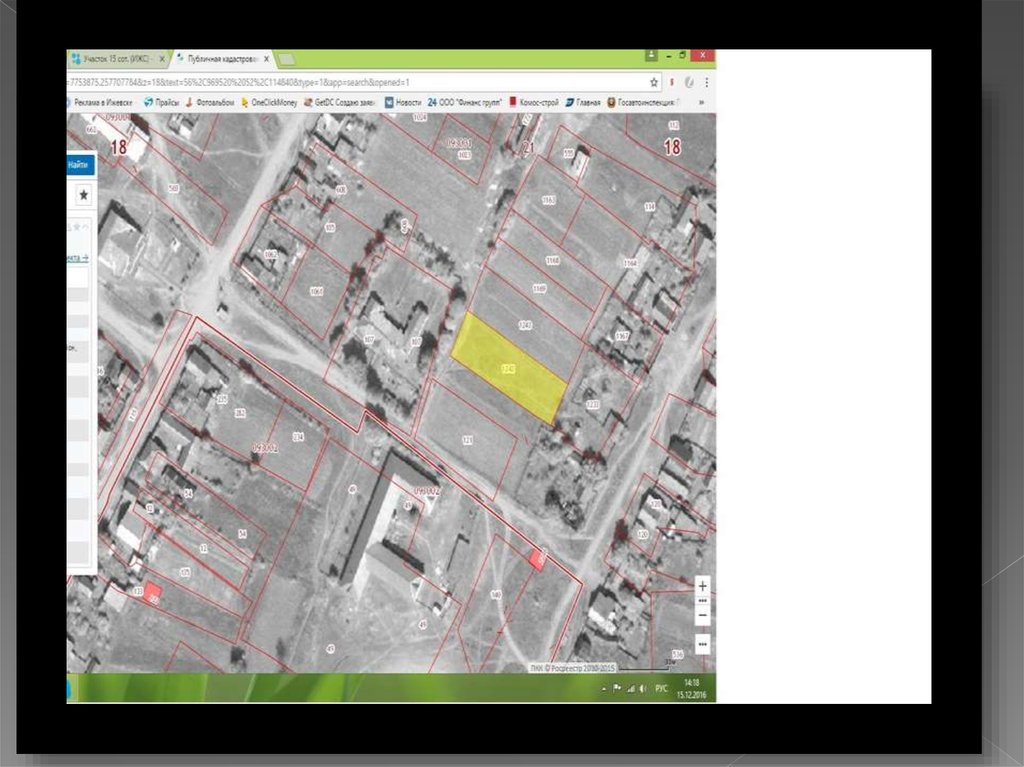Open the OneClickMoney bookmark
The image size is (1024, 767).
(275, 102)
